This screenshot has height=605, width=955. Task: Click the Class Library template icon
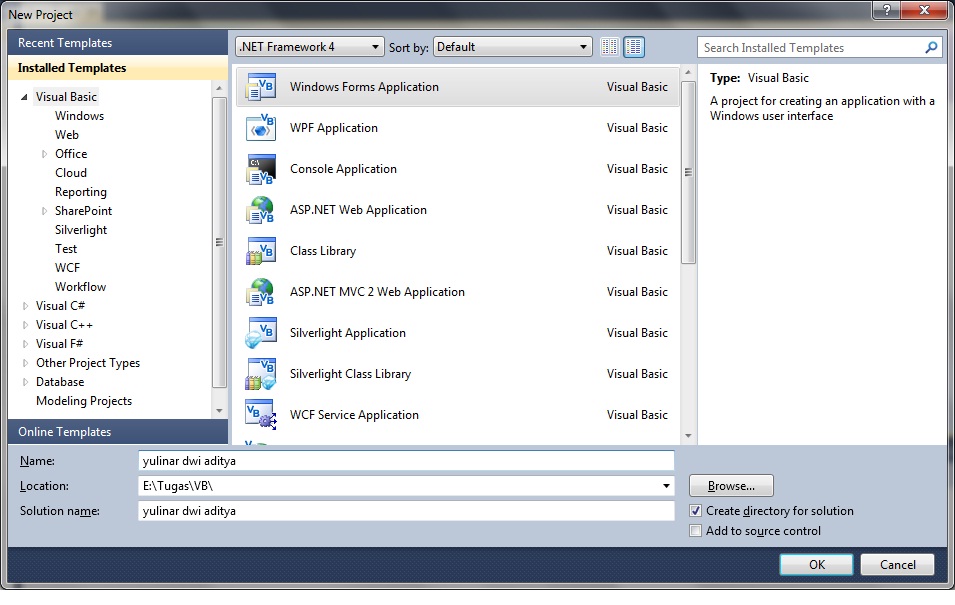click(261, 250)
